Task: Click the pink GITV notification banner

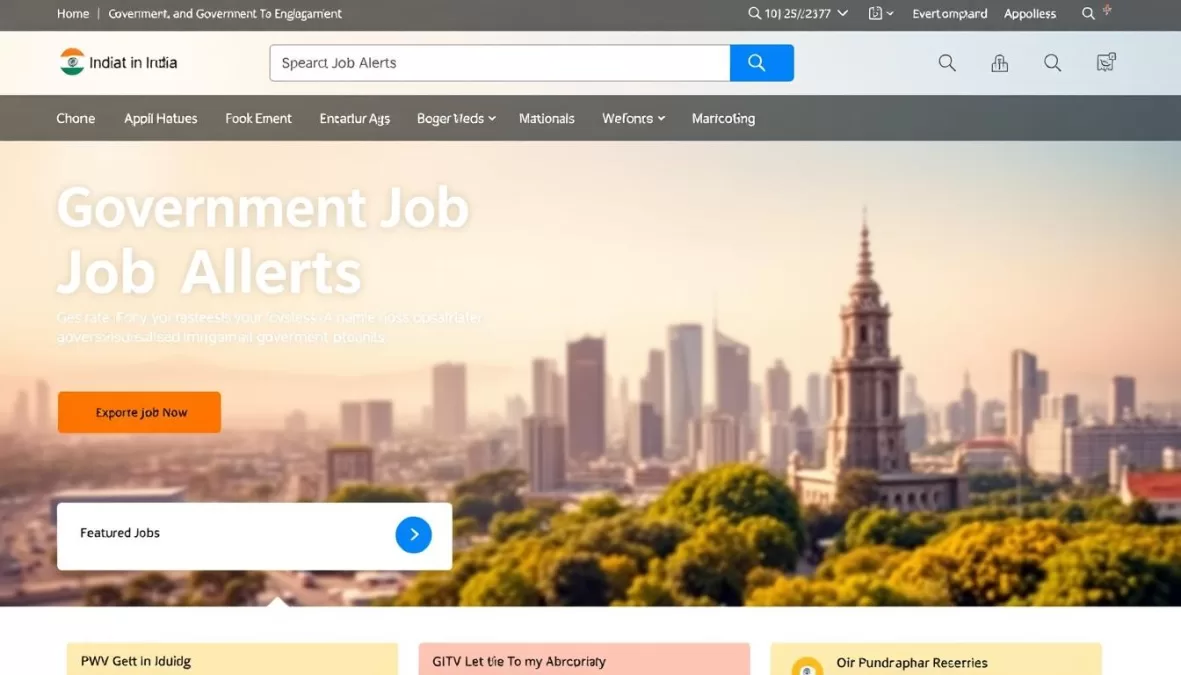Action: coord(584,659)
